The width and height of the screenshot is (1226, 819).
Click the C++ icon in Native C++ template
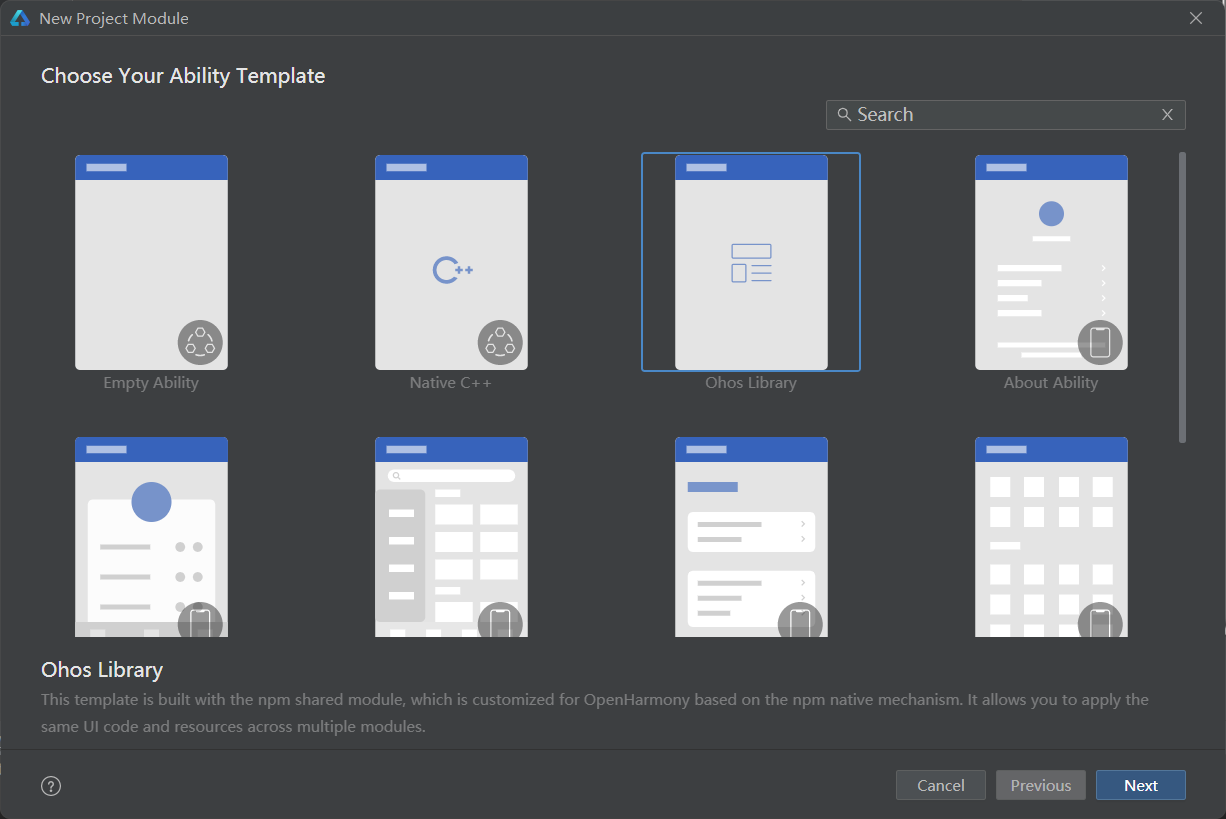click(453, 270)
